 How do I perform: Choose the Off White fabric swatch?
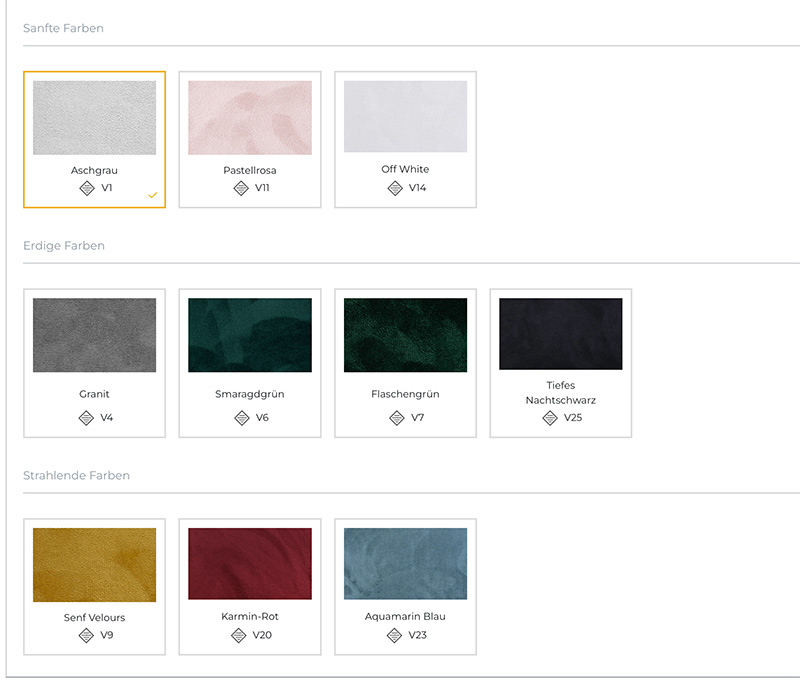405,116
